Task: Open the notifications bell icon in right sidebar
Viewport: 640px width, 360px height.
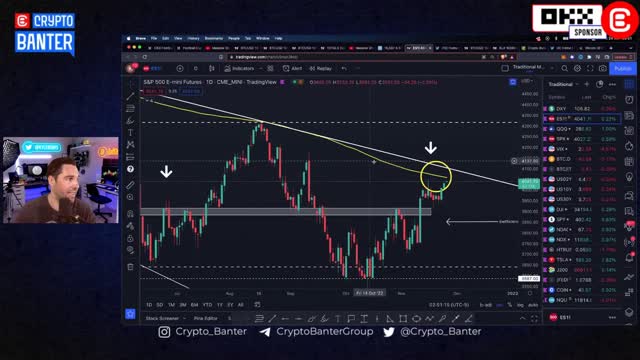Action: pyautogui.click(x=629, y=257)
